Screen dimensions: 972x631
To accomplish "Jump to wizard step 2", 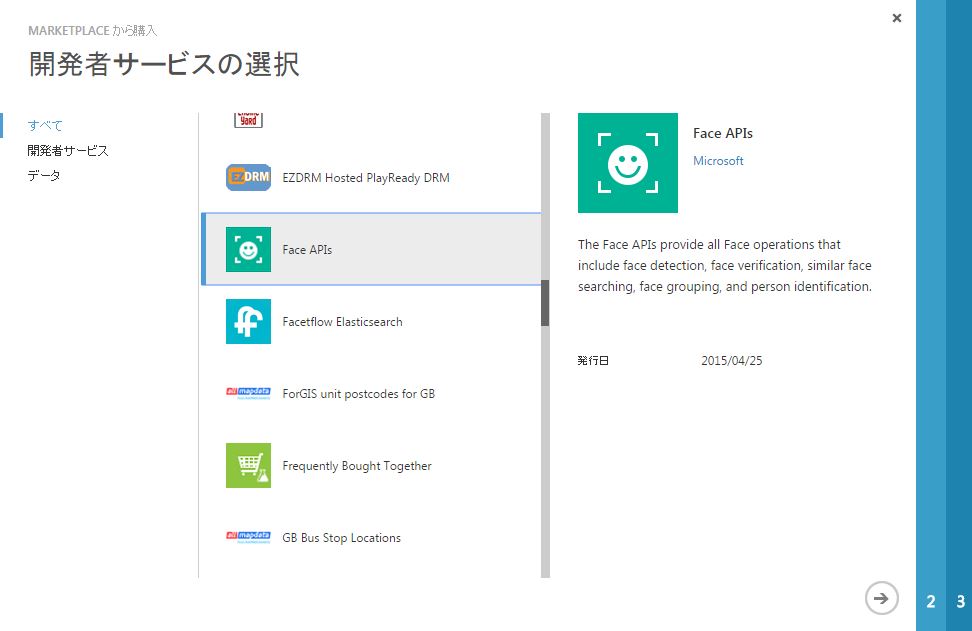I will click(x=931, y=602).
